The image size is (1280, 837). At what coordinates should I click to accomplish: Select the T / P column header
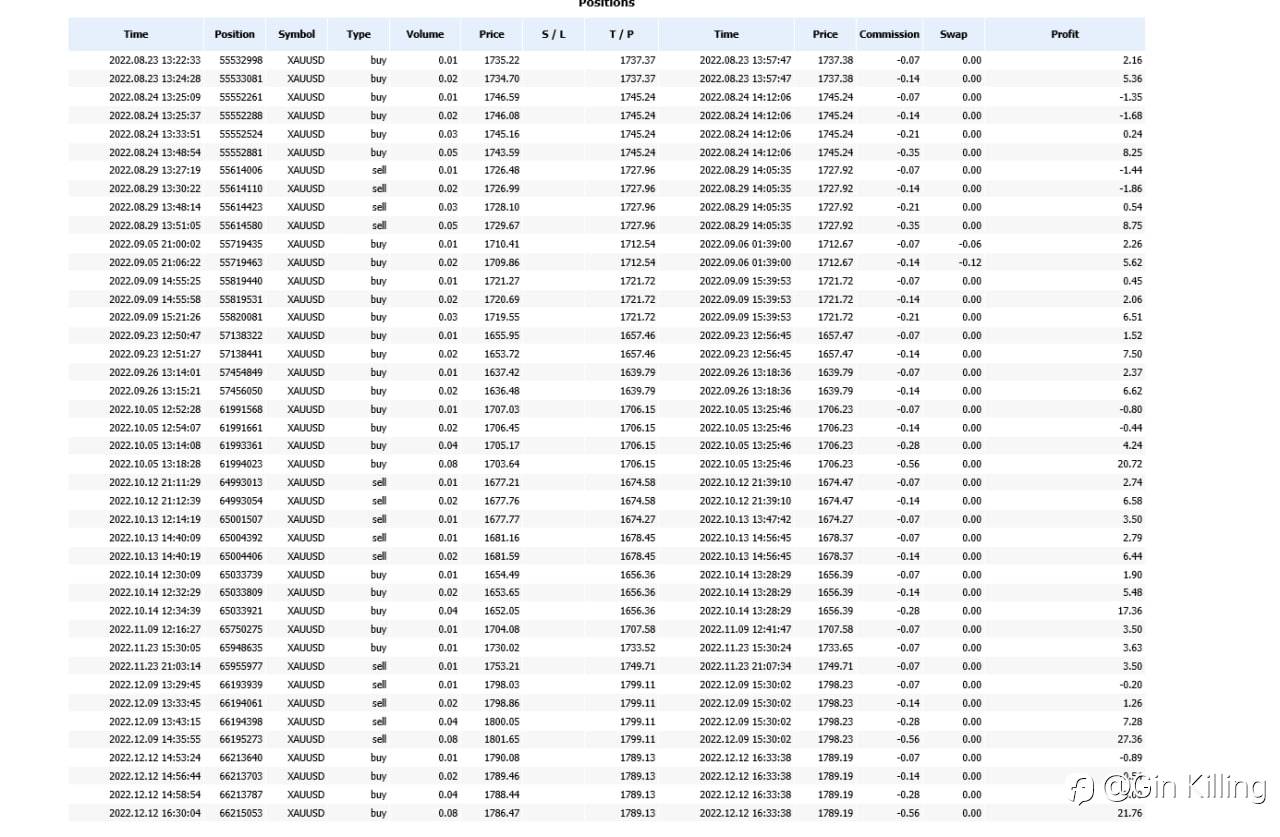click(x=622, y=34)
